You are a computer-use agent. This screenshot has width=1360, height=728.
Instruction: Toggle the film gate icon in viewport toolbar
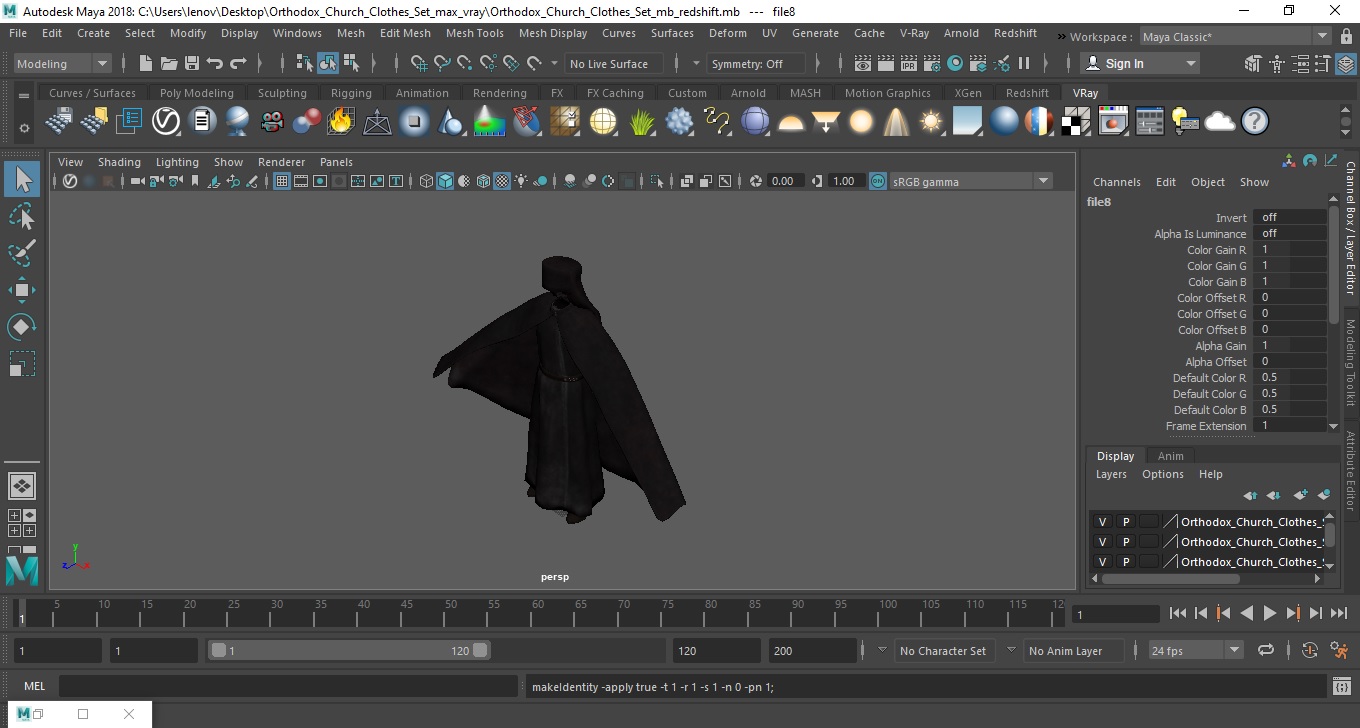point(300,181)
